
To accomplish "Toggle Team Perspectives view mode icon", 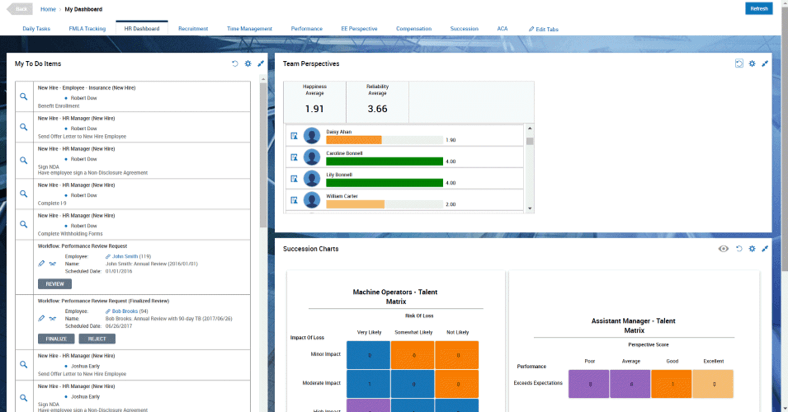I will click(739, 64).
